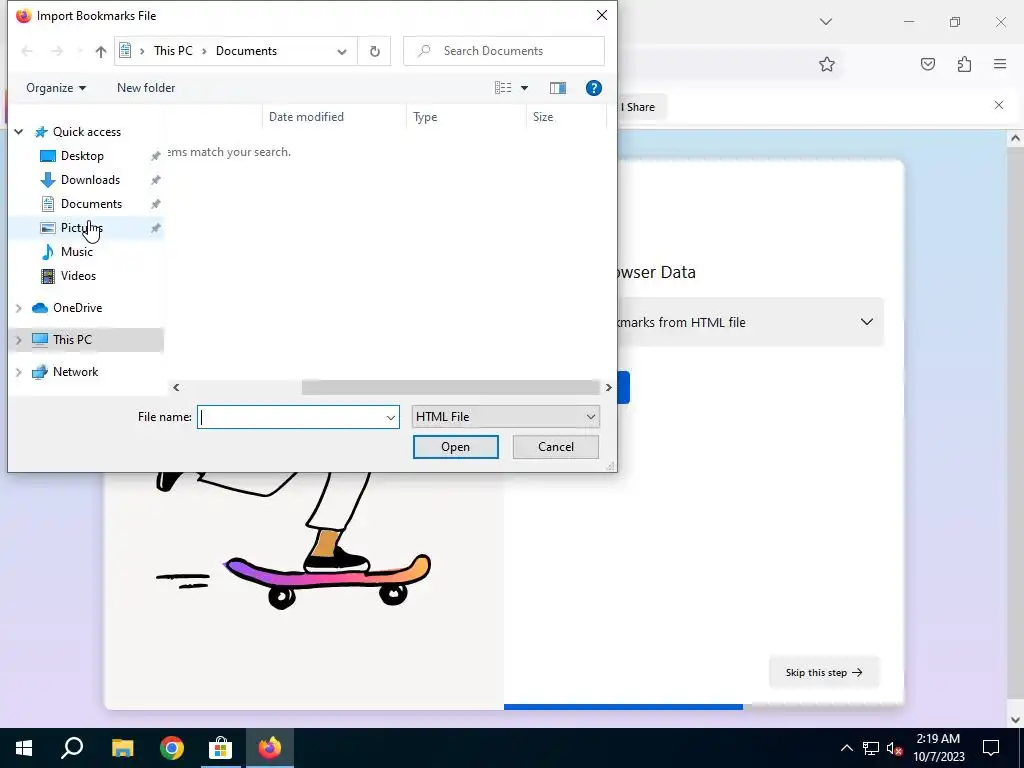Image resolution: width=1024 pixels, height=768 pixels.
Task: Click the Open button
Action: pyautogui.click(x=456, y=447)
